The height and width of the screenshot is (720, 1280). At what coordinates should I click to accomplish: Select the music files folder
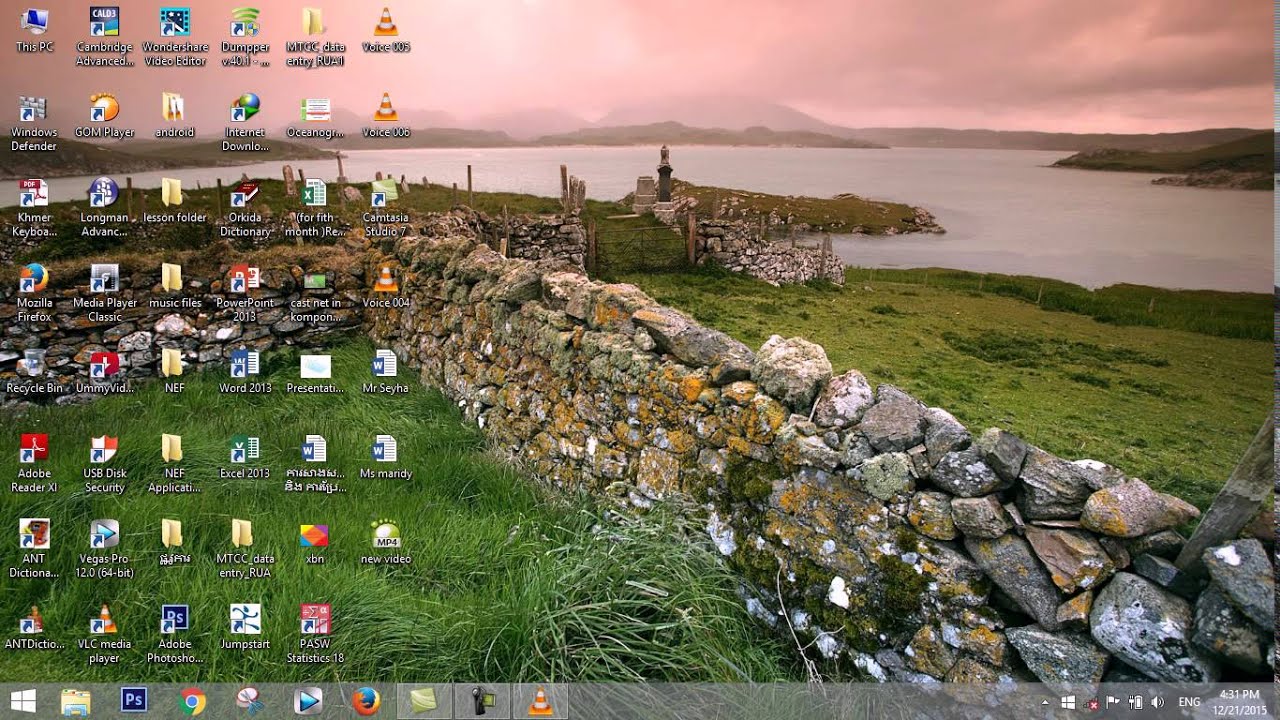(x=174, y=287)
